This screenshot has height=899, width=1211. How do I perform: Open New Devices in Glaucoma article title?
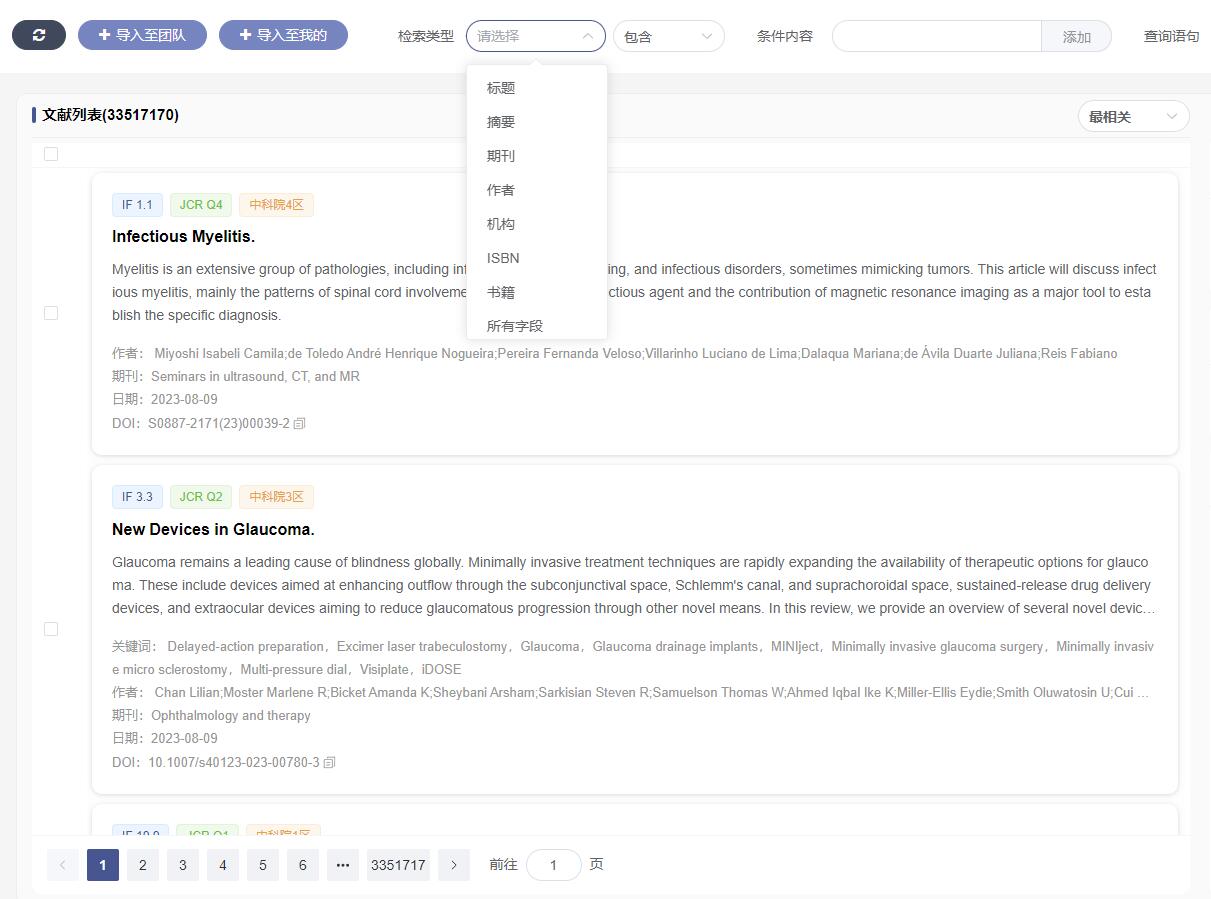click(x=213, y=529)
